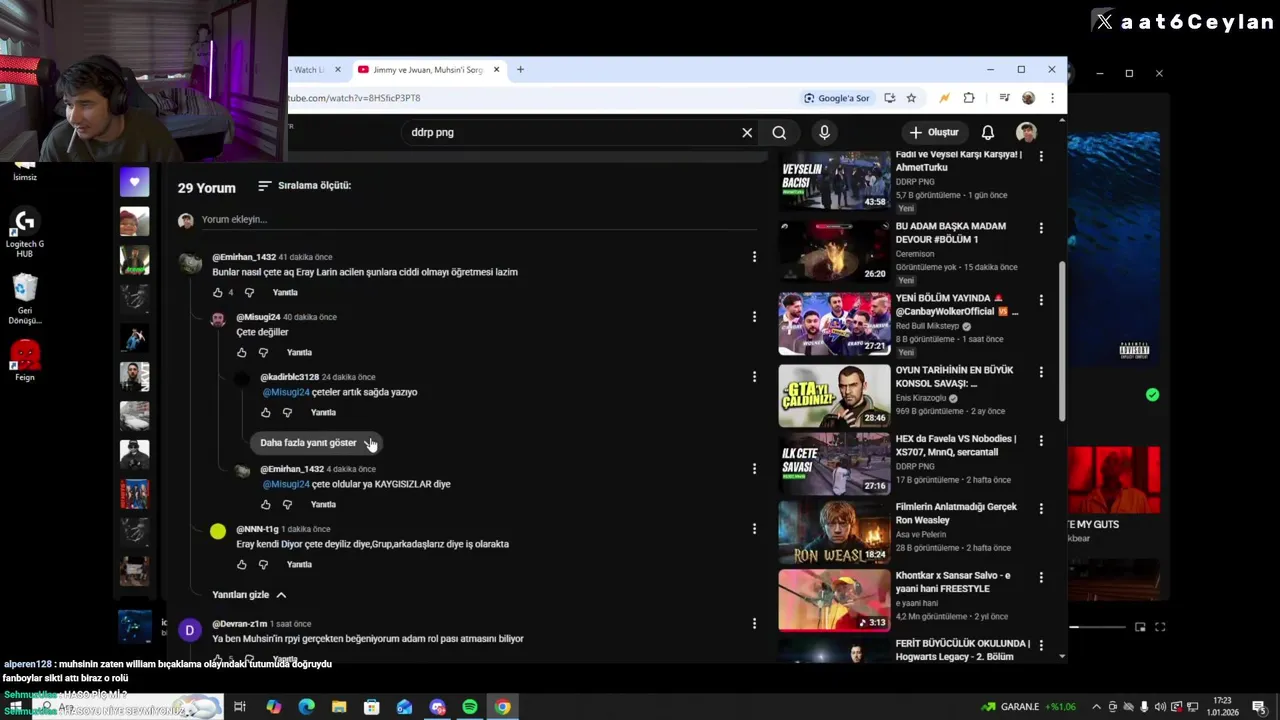Click the @Misugi24 mention in kadirblc3128's reply
The height and width of the screenshot is (720, 1280).
click(x=286, y=392)
